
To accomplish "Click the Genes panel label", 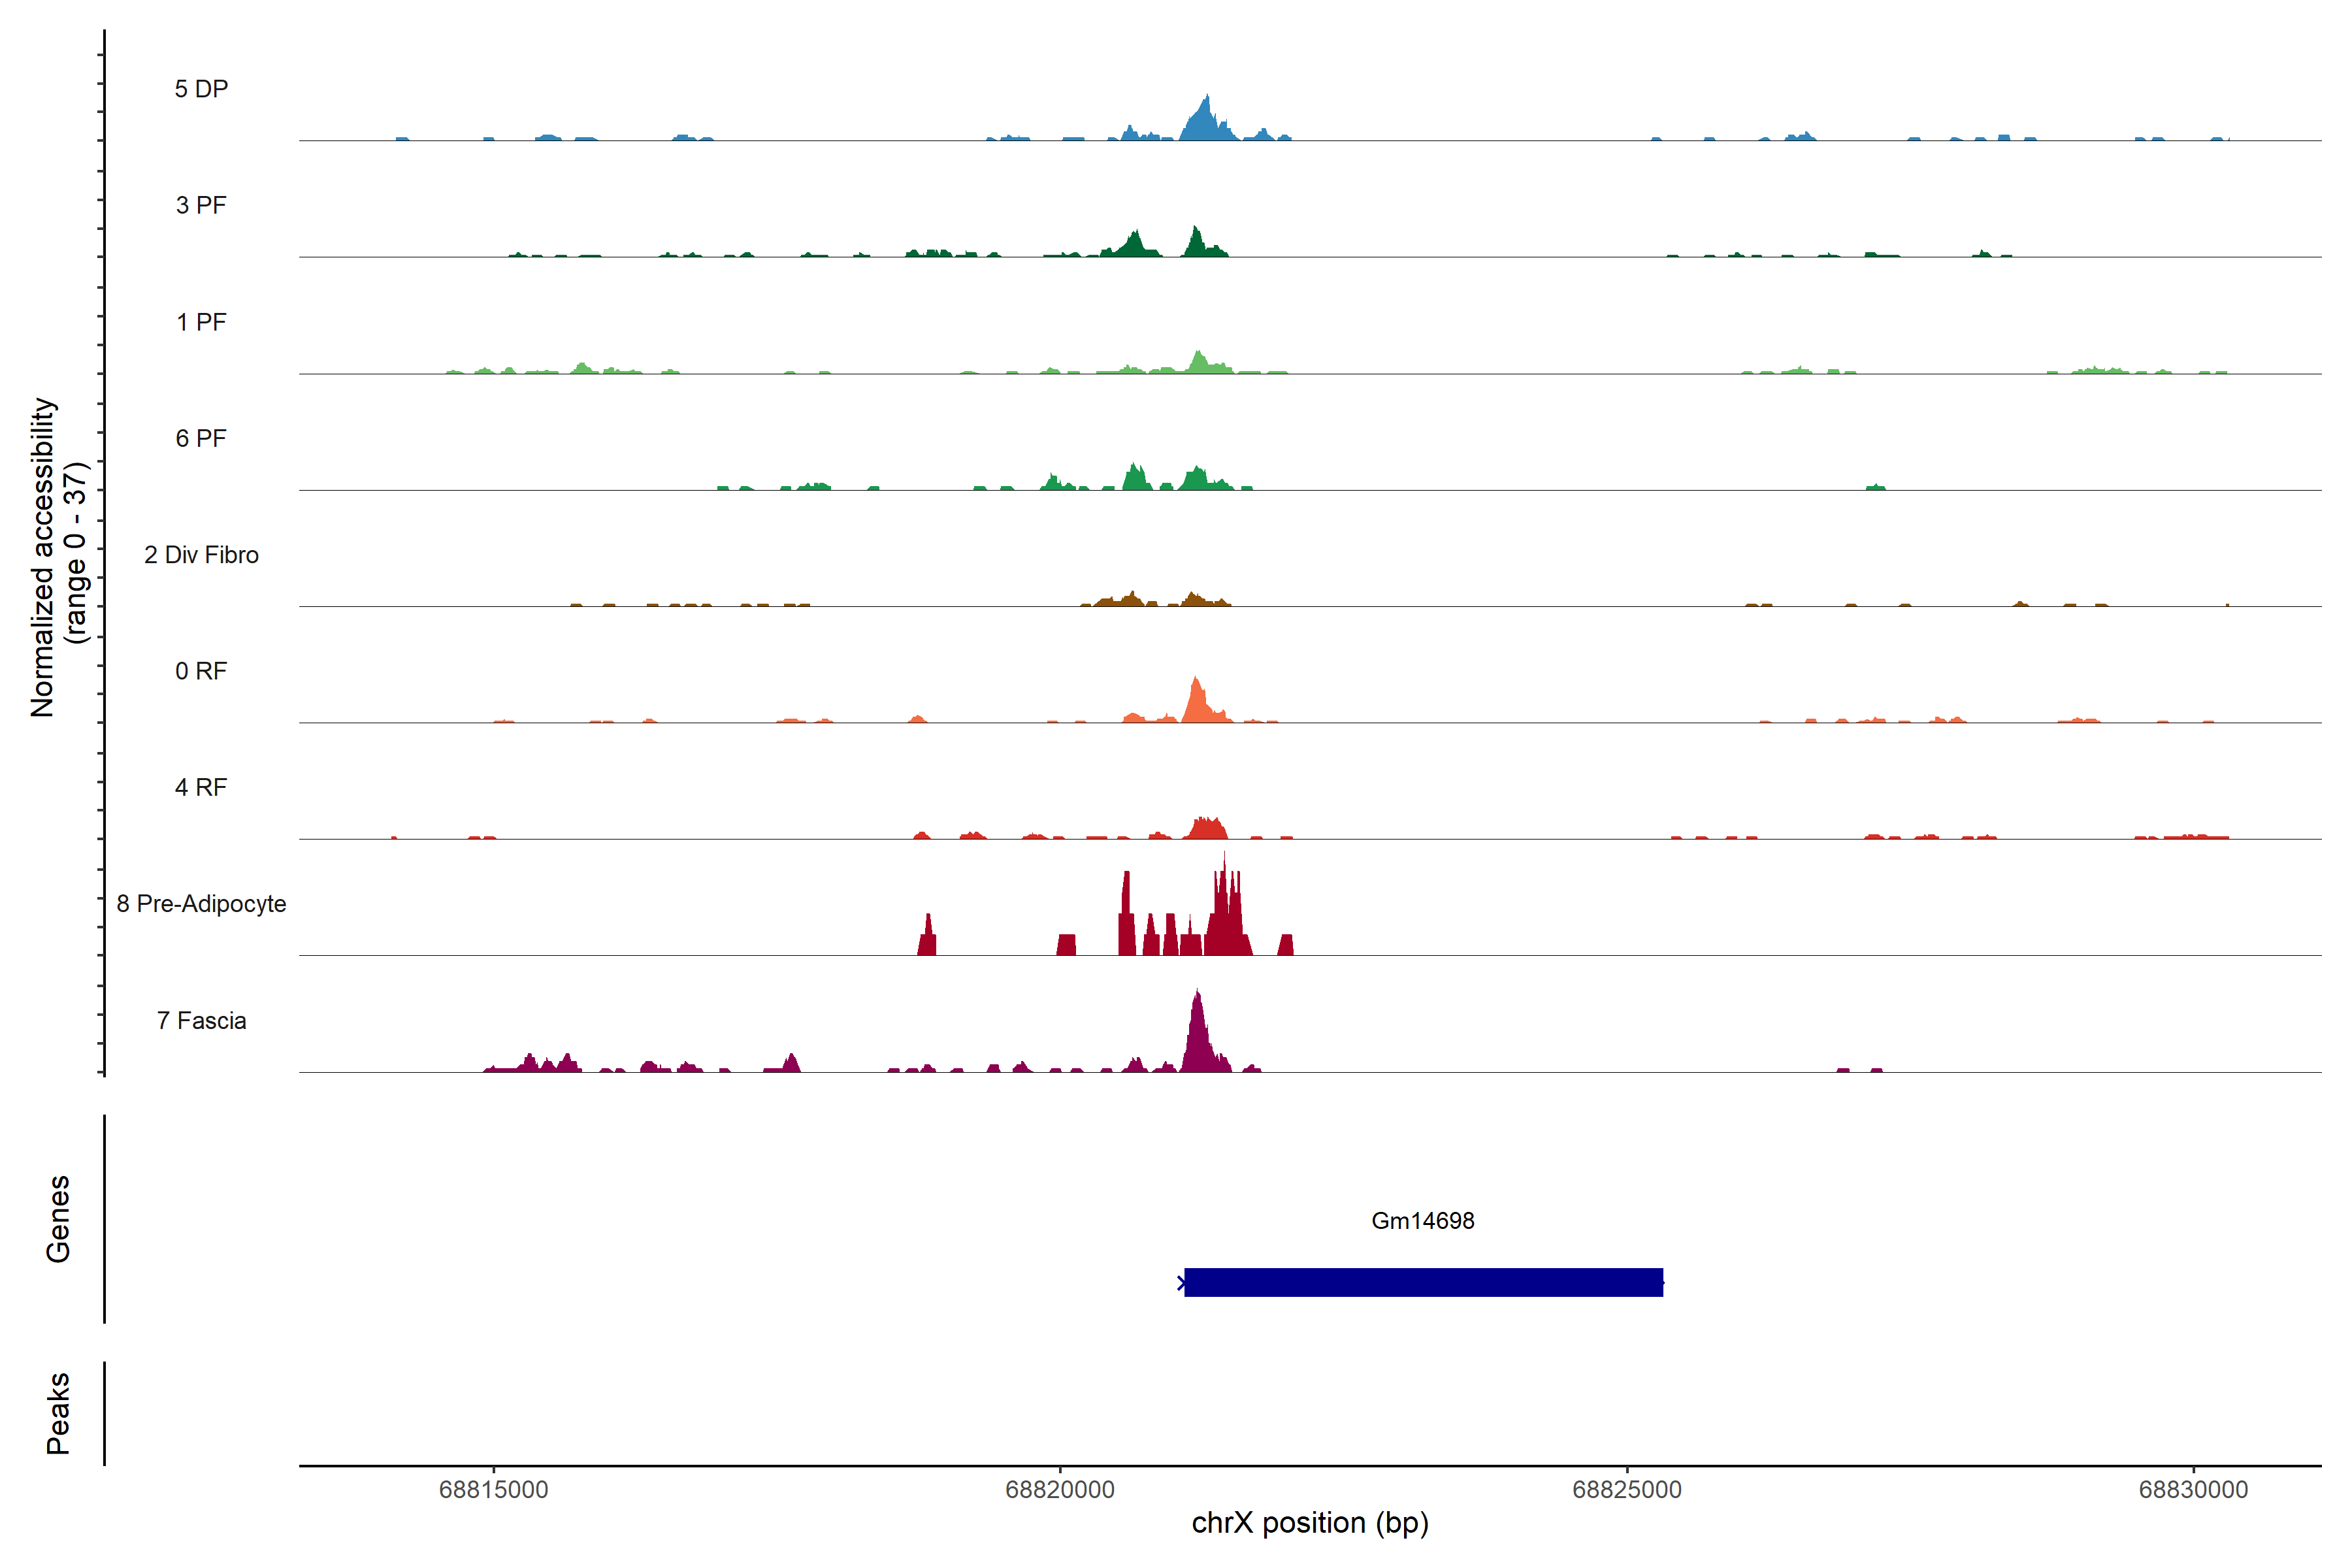I will tap(58, 1218).
